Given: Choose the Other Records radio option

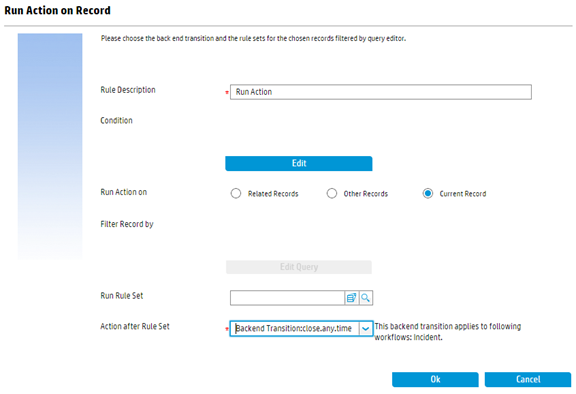Looking at the screenshot, I should pos(332,194).
